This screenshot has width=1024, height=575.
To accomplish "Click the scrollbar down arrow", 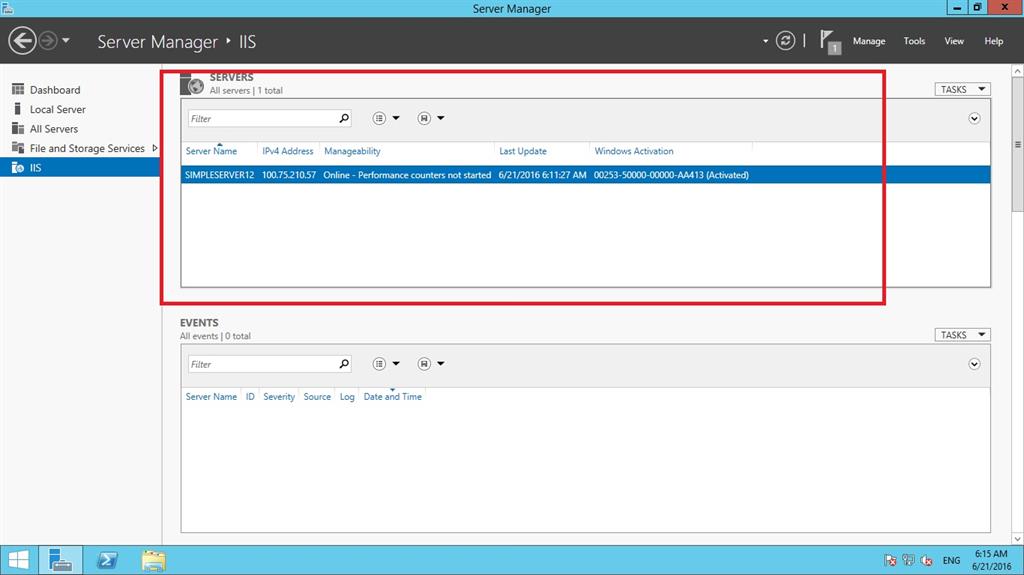I will [1017, 539].
